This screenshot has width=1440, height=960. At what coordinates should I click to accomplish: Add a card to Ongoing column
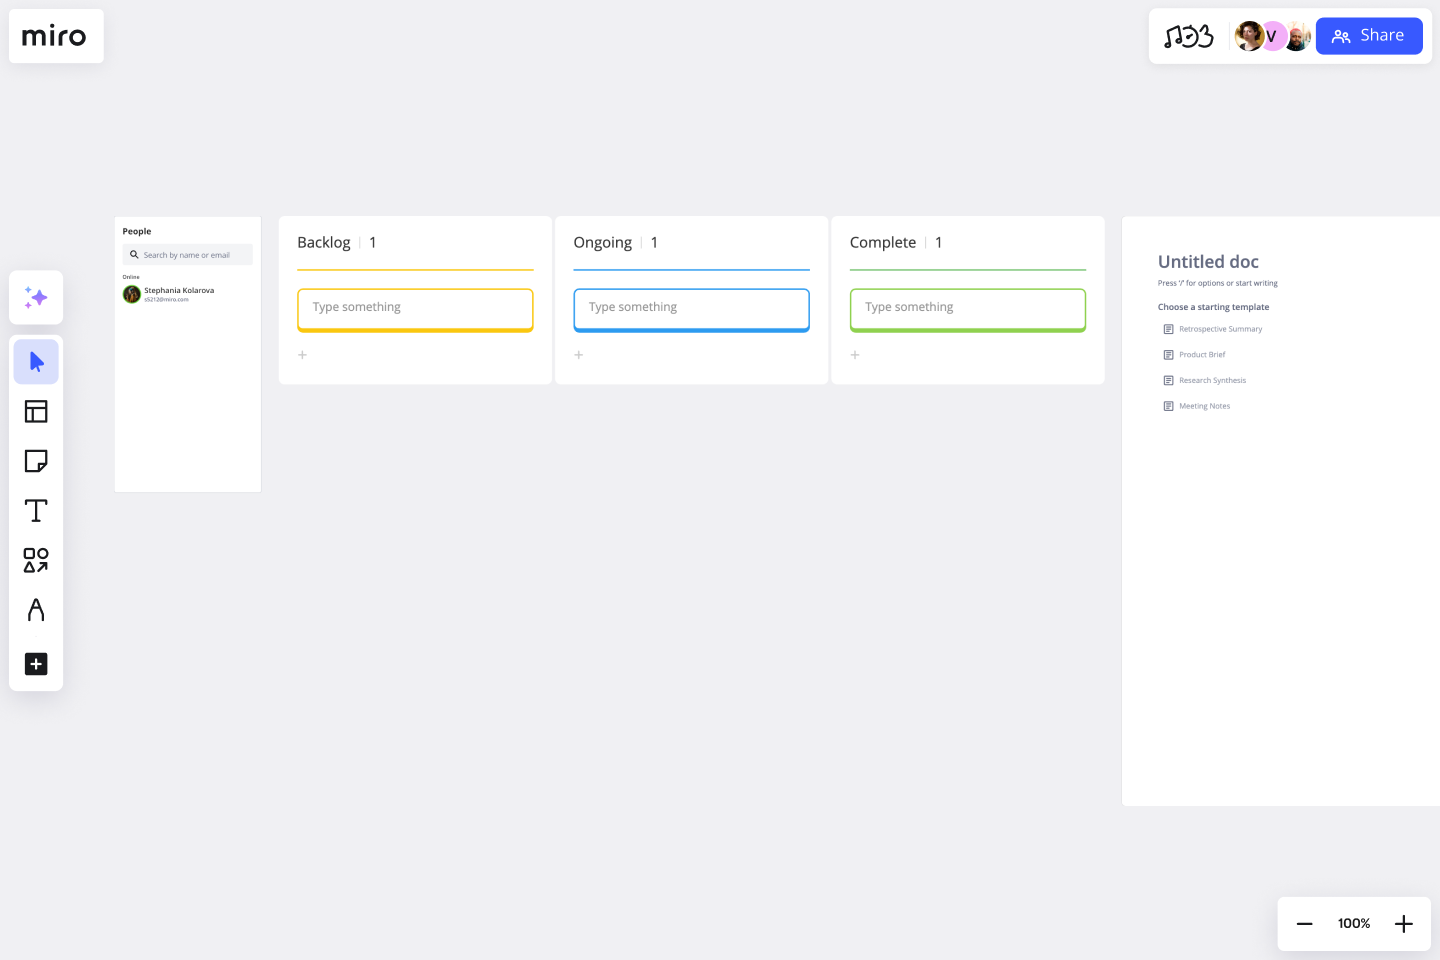[579, 355]
